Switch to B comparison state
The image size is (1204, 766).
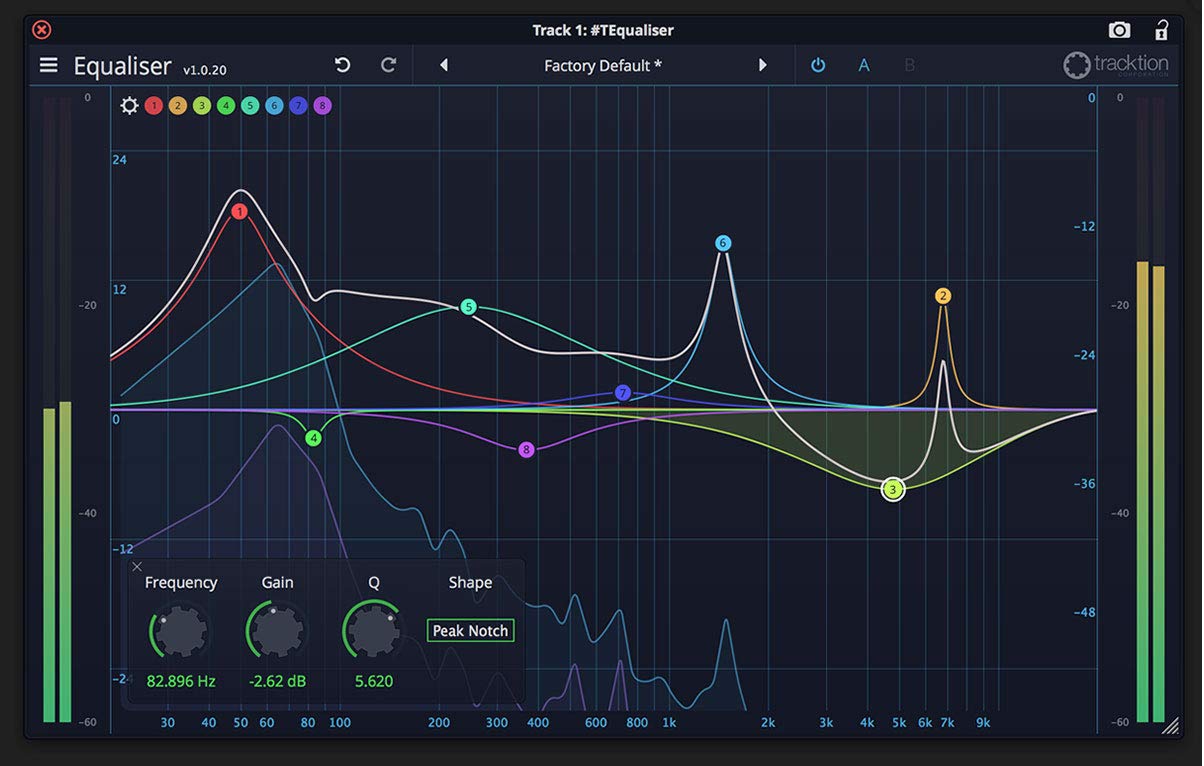click(909, 65)
